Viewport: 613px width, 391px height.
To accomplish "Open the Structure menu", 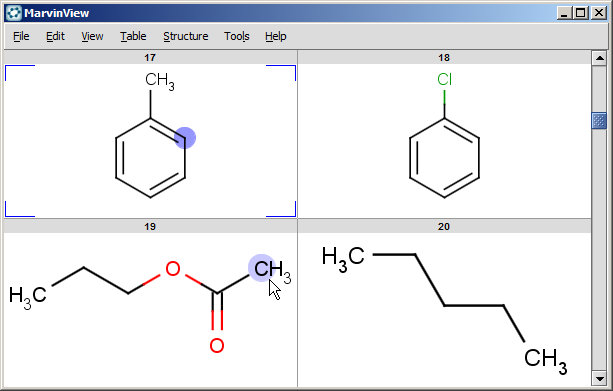I will [x=186, y=36].
